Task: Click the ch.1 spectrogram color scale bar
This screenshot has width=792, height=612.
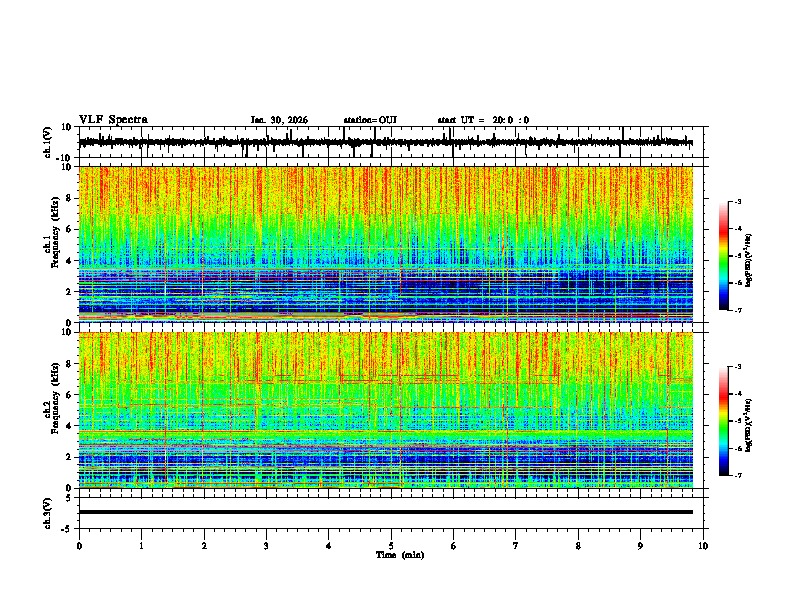Action: click(723, 256)
